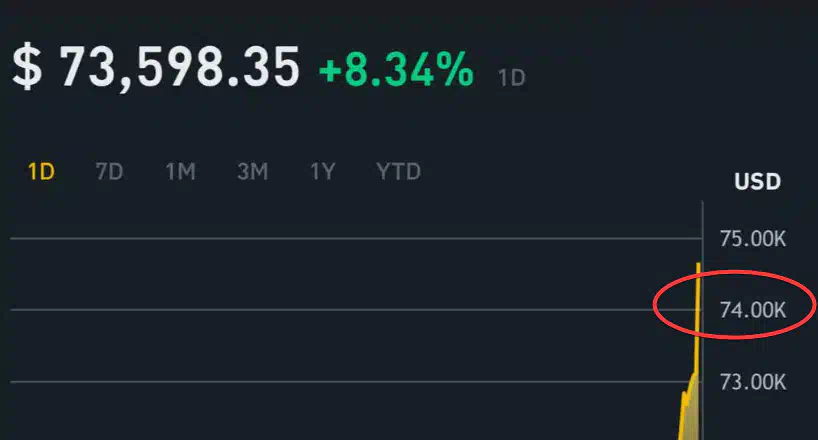The height and width of the screenshot is (440, 818).
Task: Click the vertical price axis line
Action: point(703,320)
